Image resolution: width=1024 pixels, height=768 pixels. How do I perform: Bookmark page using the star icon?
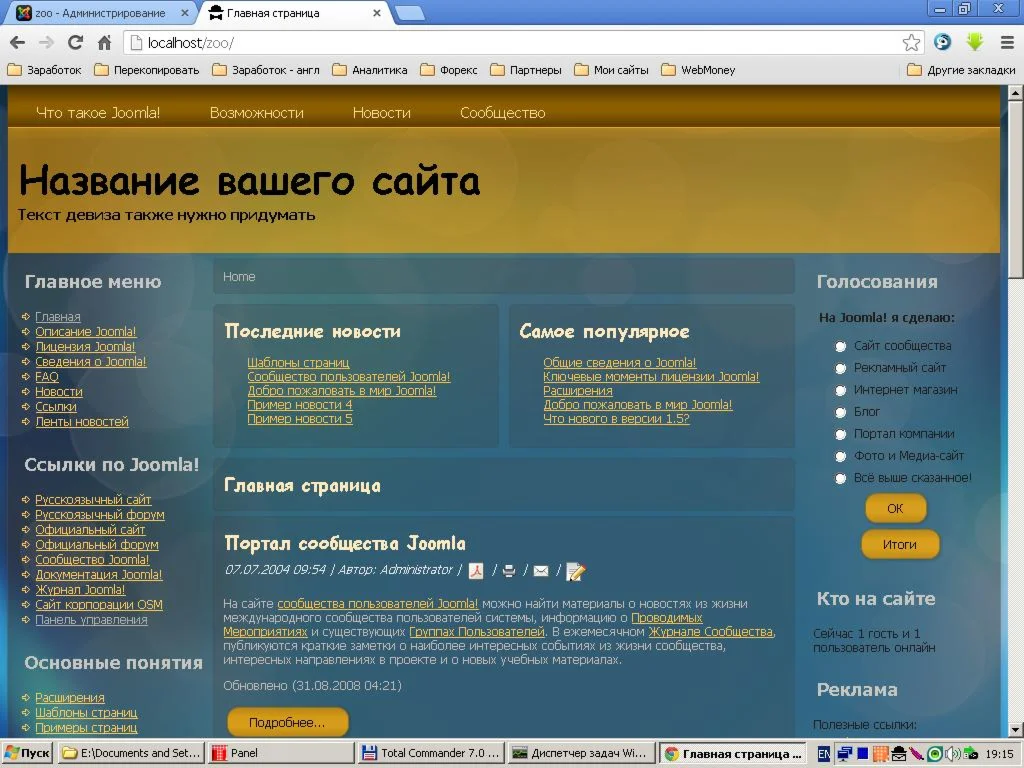(911, 43)
